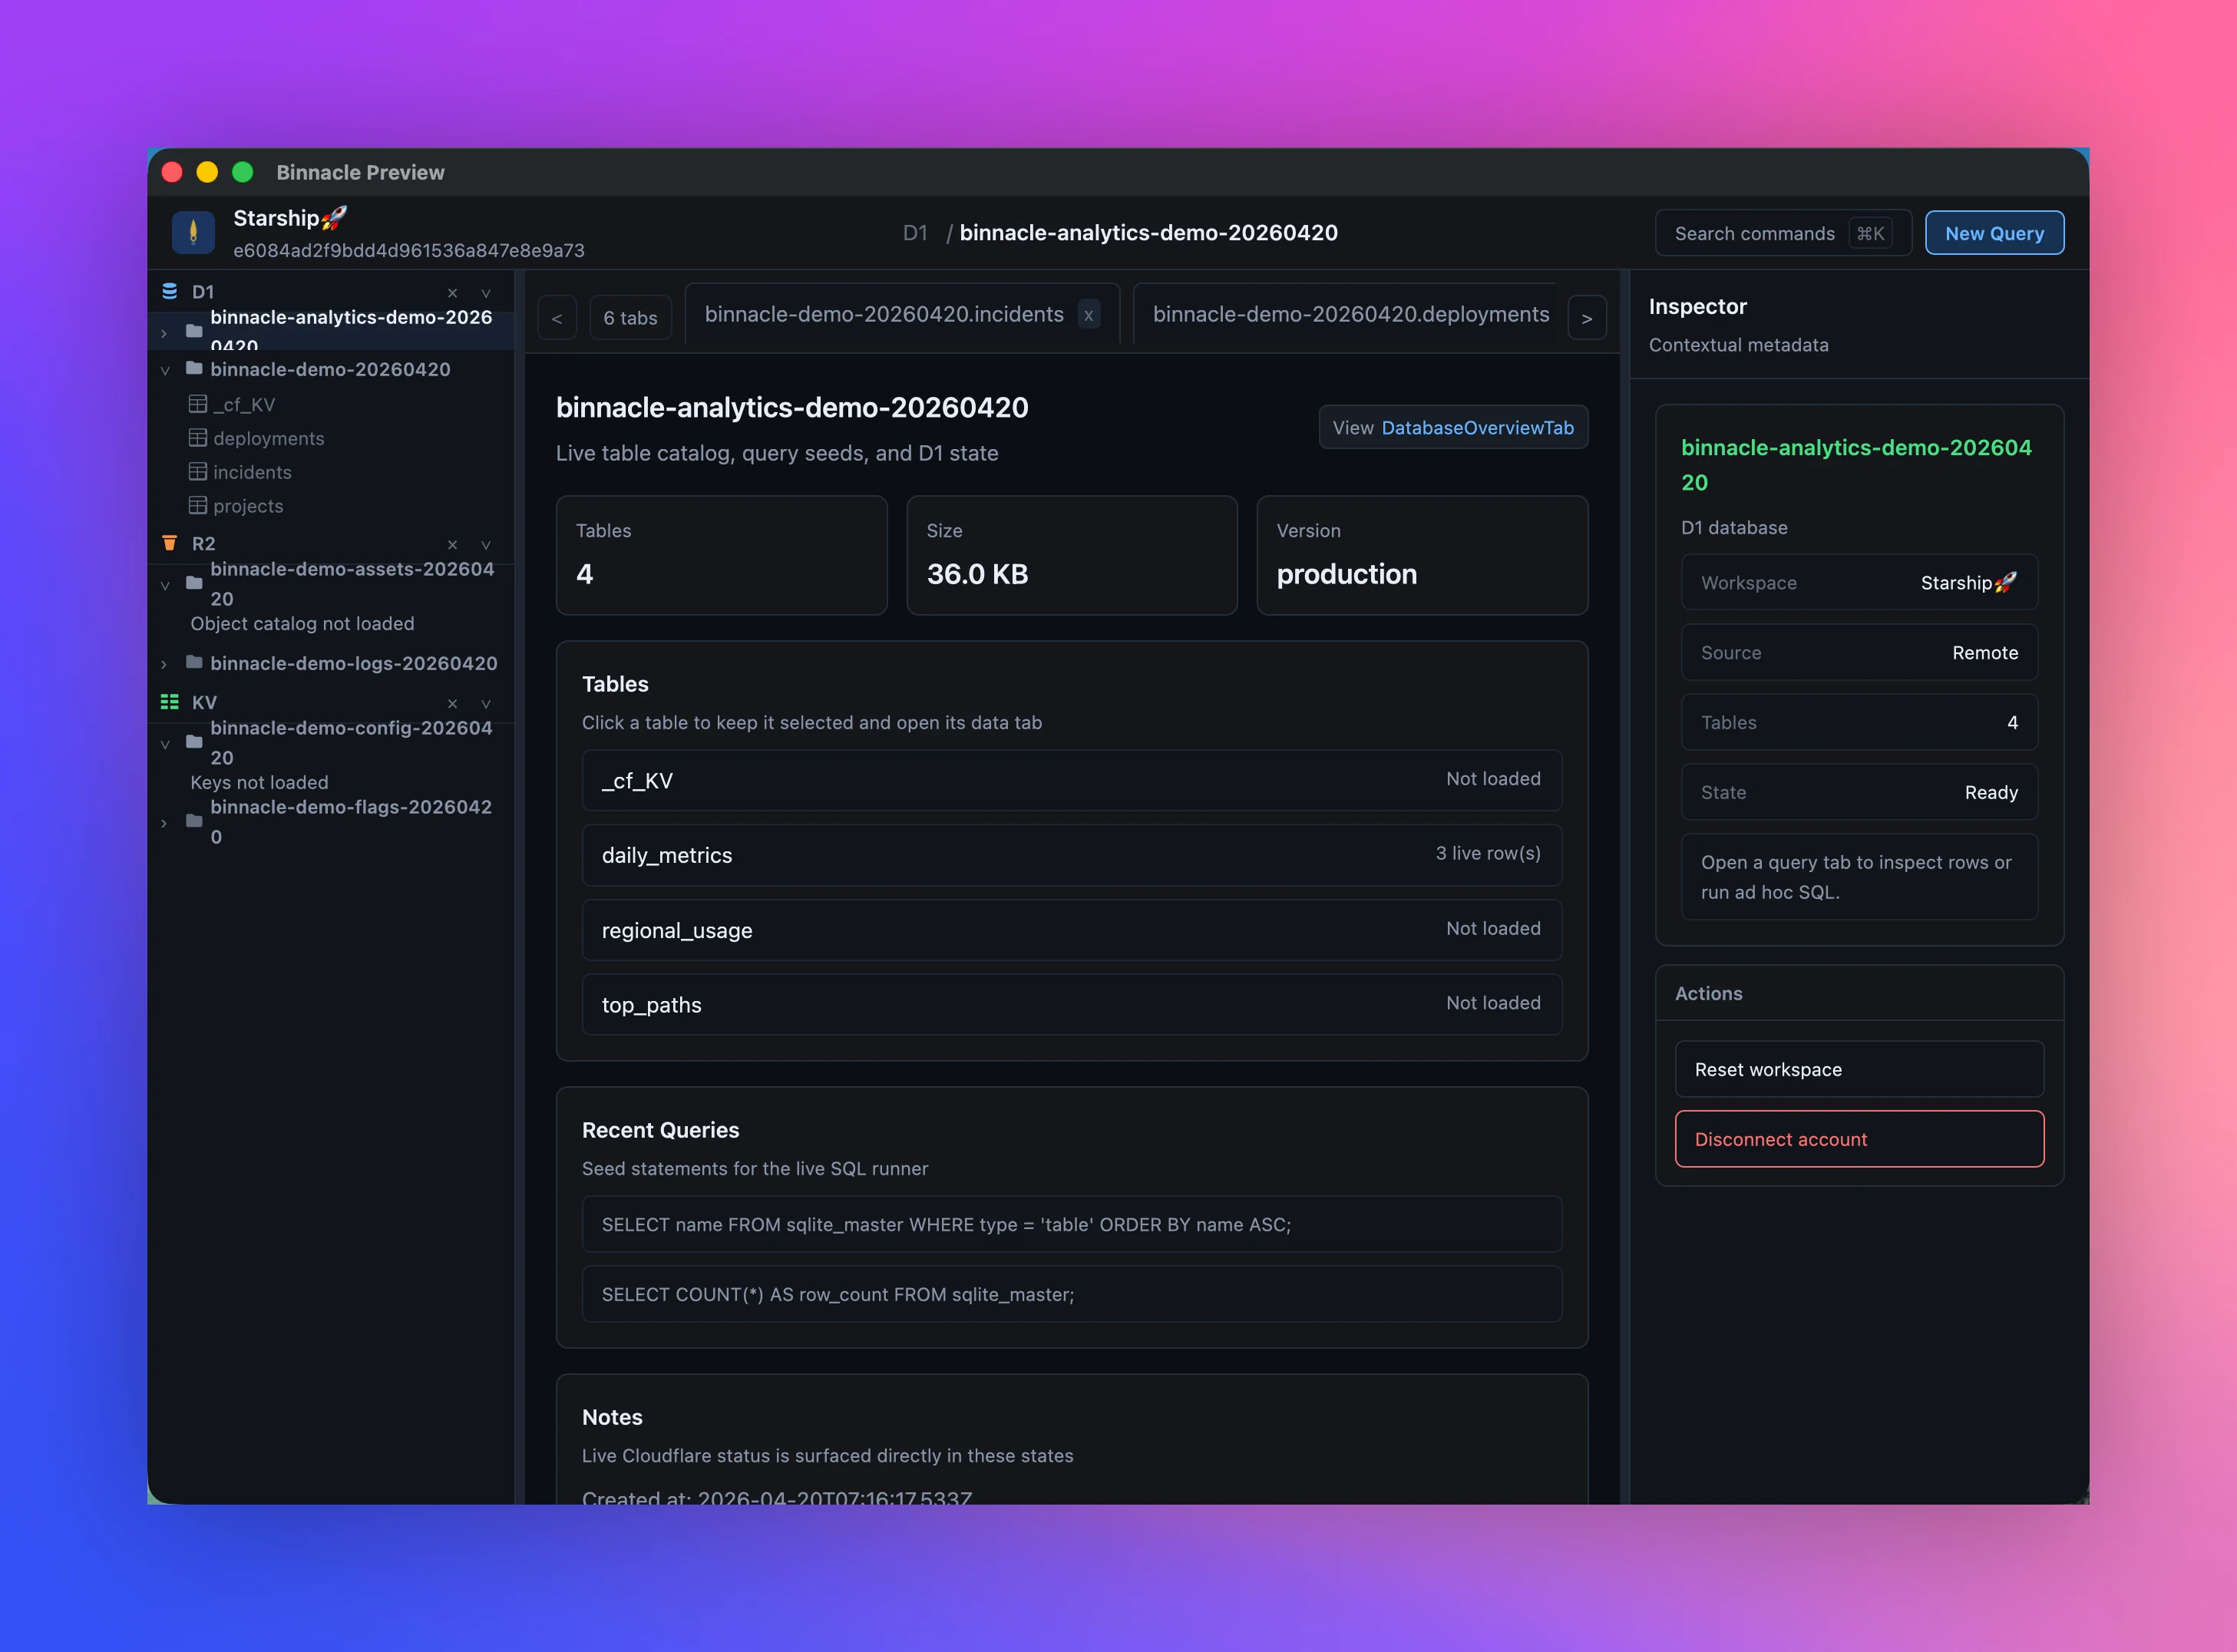Close the R2 section with its x icon

coord(452,545)
